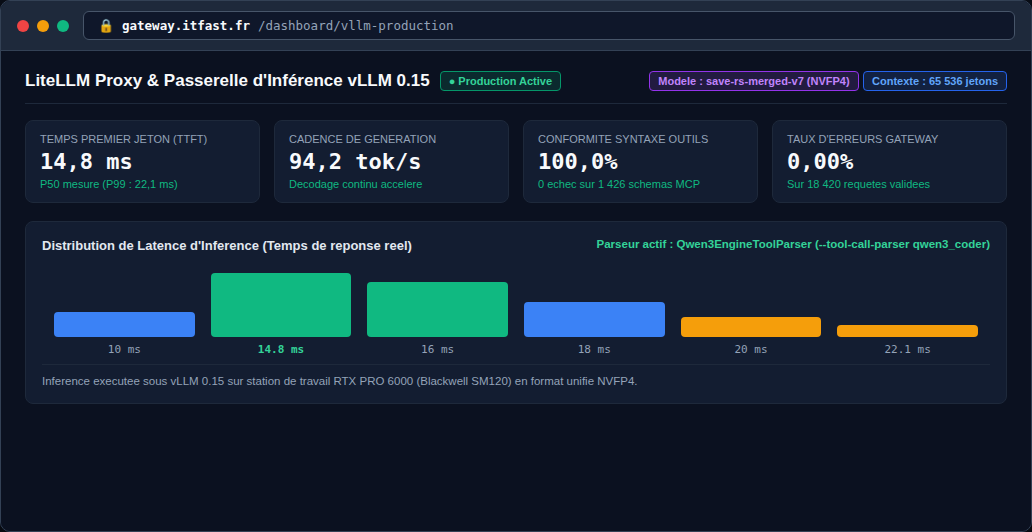1032x532 pixels.
Task: Click the red window close dot
Action: point(23,26)
